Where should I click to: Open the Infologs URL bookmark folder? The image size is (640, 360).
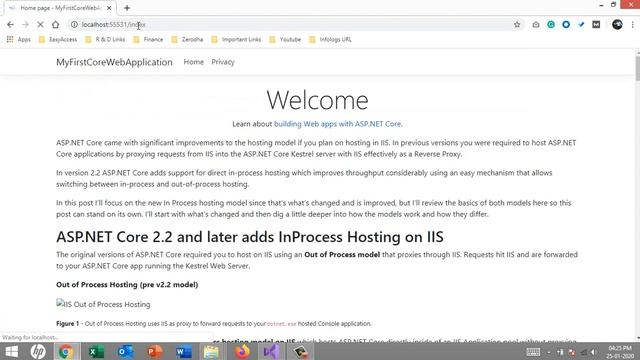[331, 40]
